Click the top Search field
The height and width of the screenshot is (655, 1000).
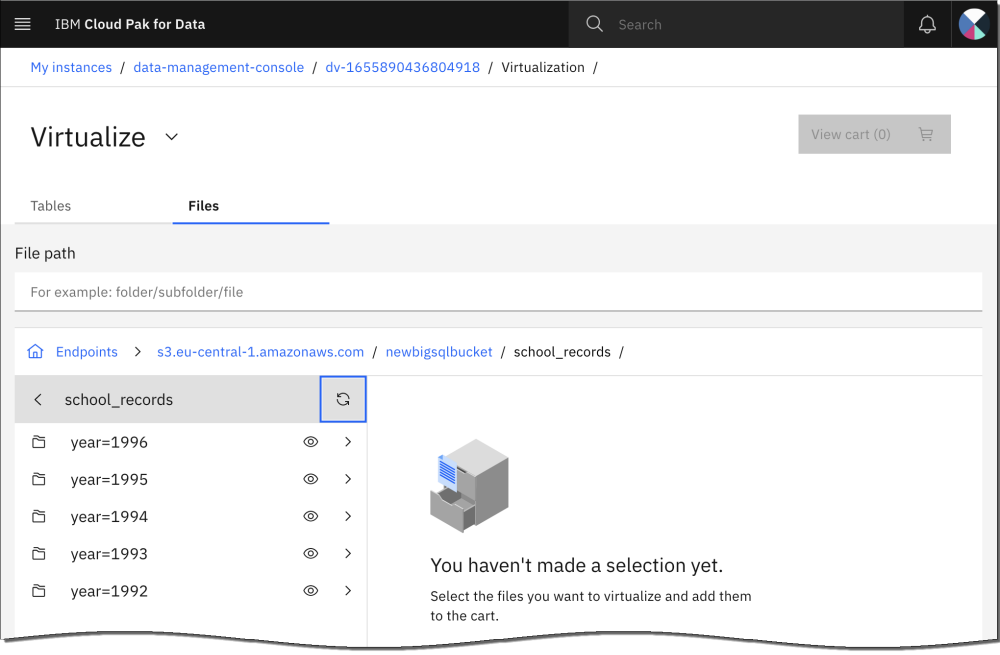click(x=736, y=24)
